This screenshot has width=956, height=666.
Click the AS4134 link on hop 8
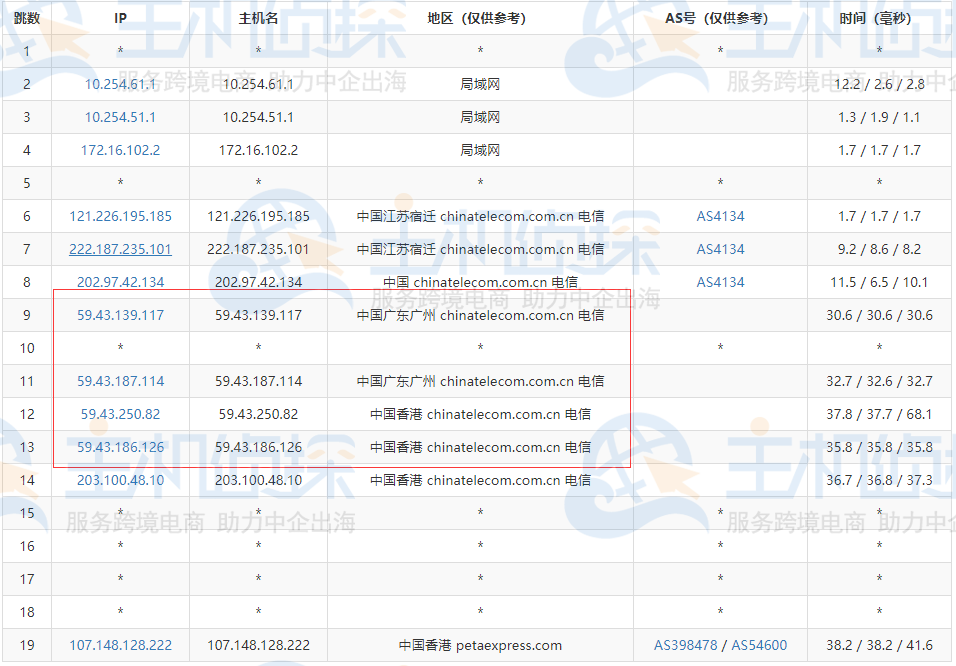tap(720, 282)
